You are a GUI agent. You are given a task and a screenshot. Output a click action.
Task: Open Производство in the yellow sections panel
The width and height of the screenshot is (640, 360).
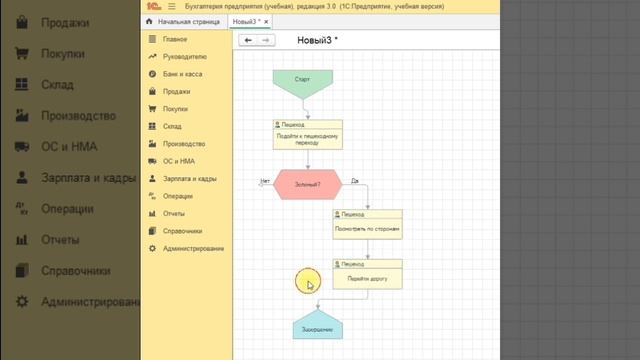point(184,144)
